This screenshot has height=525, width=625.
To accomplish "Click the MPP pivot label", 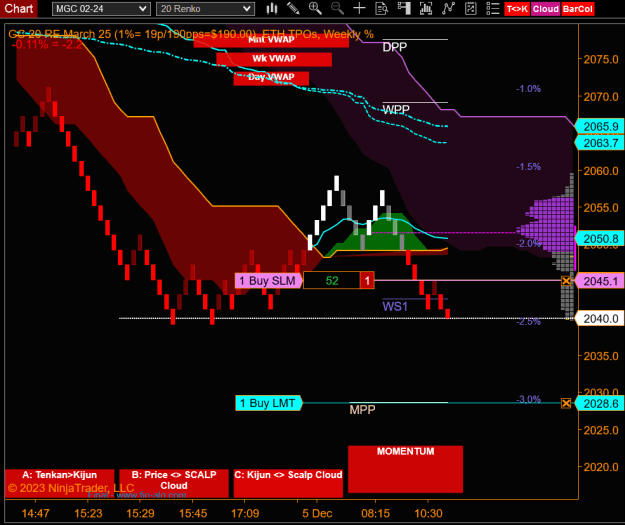I will click(362, 410).
